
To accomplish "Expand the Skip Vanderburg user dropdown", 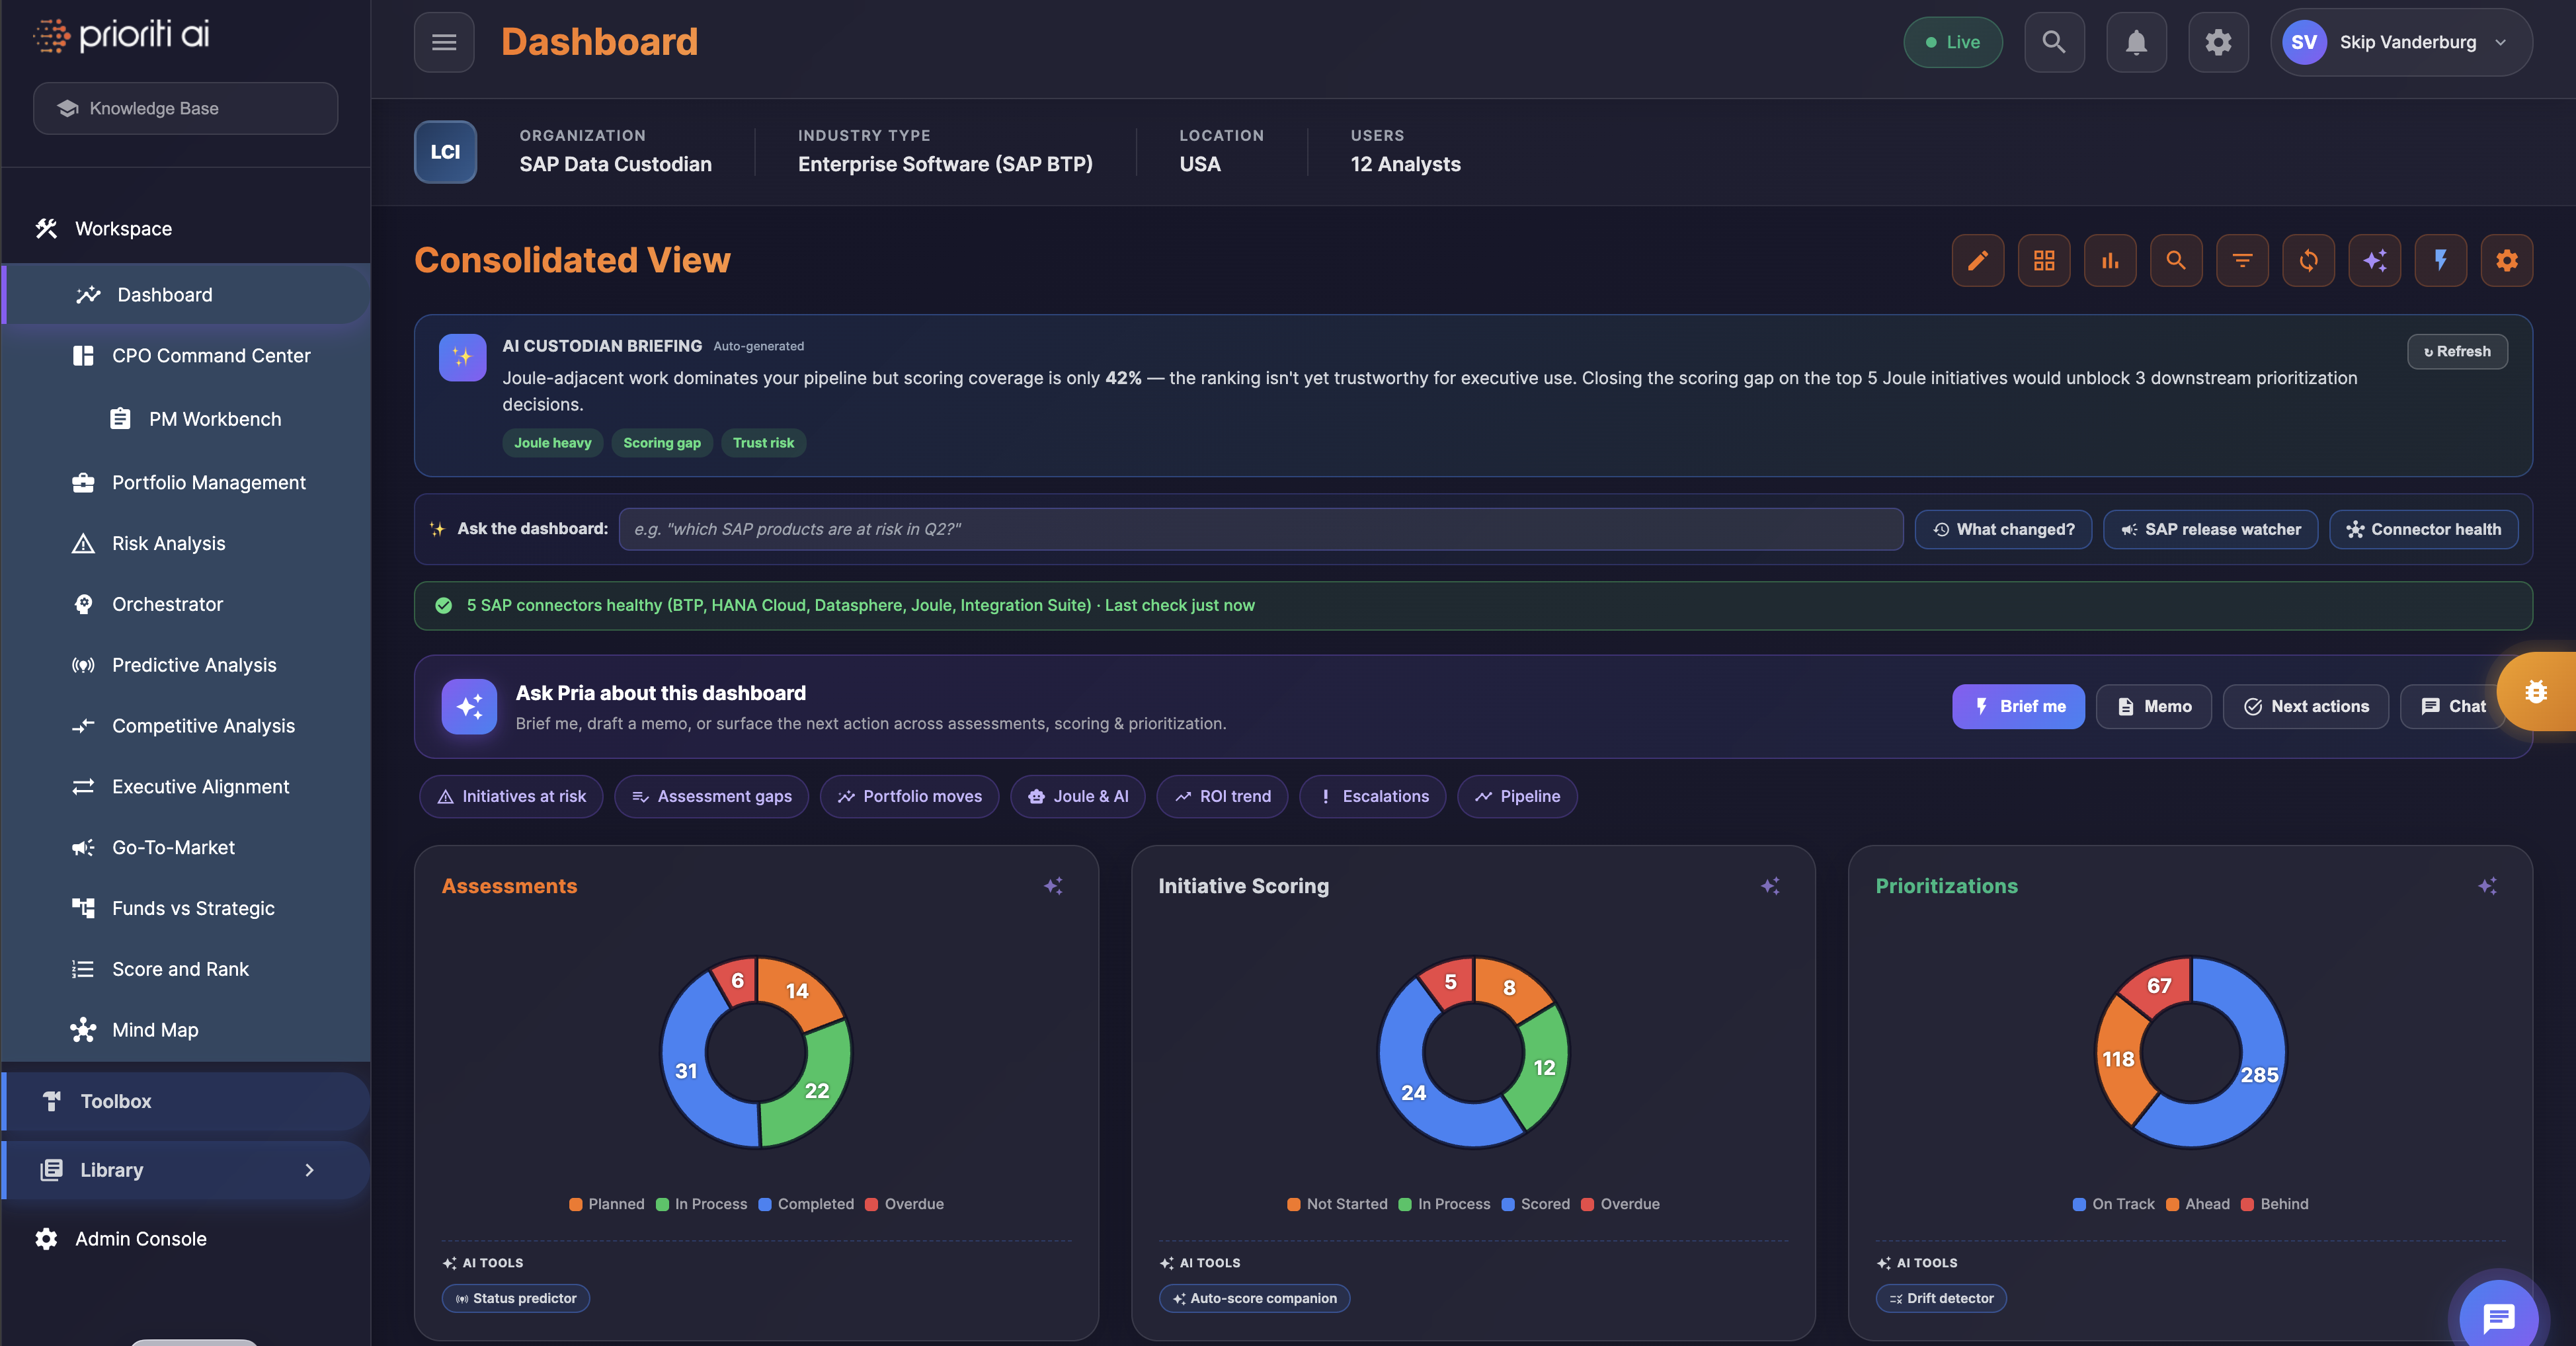I will (x=2401, y=42).
